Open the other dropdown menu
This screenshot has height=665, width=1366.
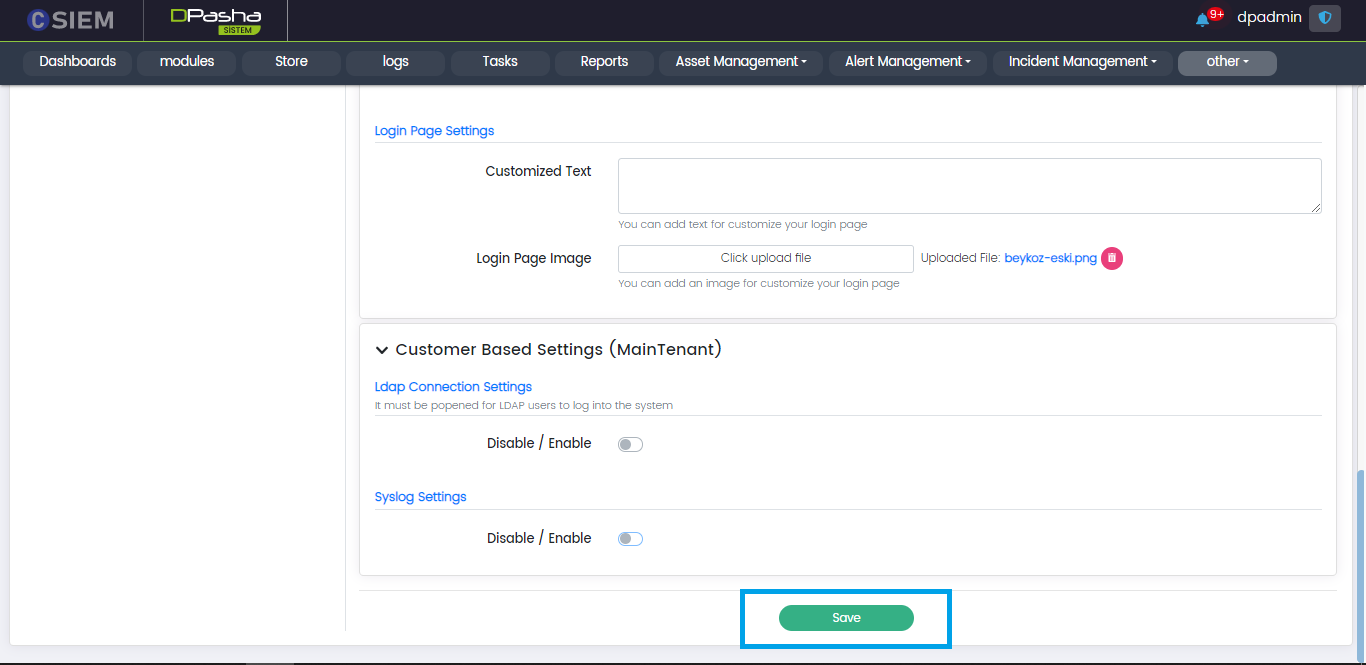coord(1227,62)
